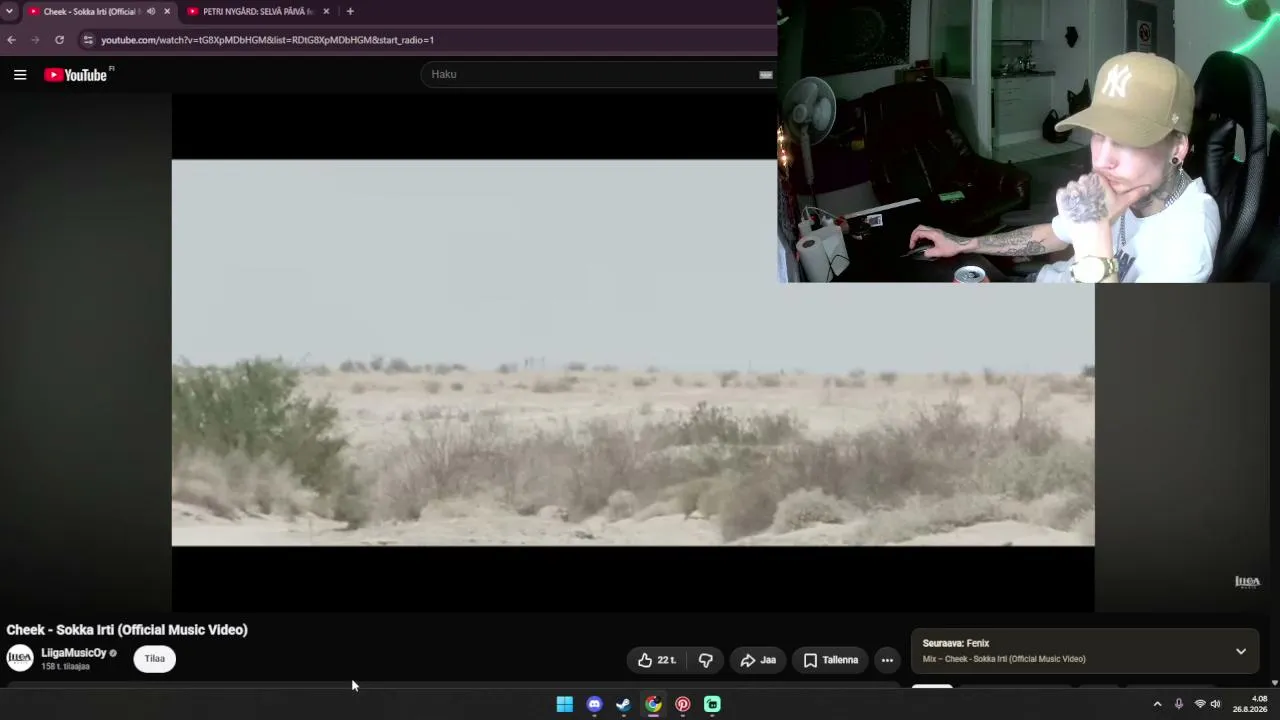Select the '158 t. tilaajaa' subscriber count
This screenshot has height=720, width=1280.
click(65, 666)
